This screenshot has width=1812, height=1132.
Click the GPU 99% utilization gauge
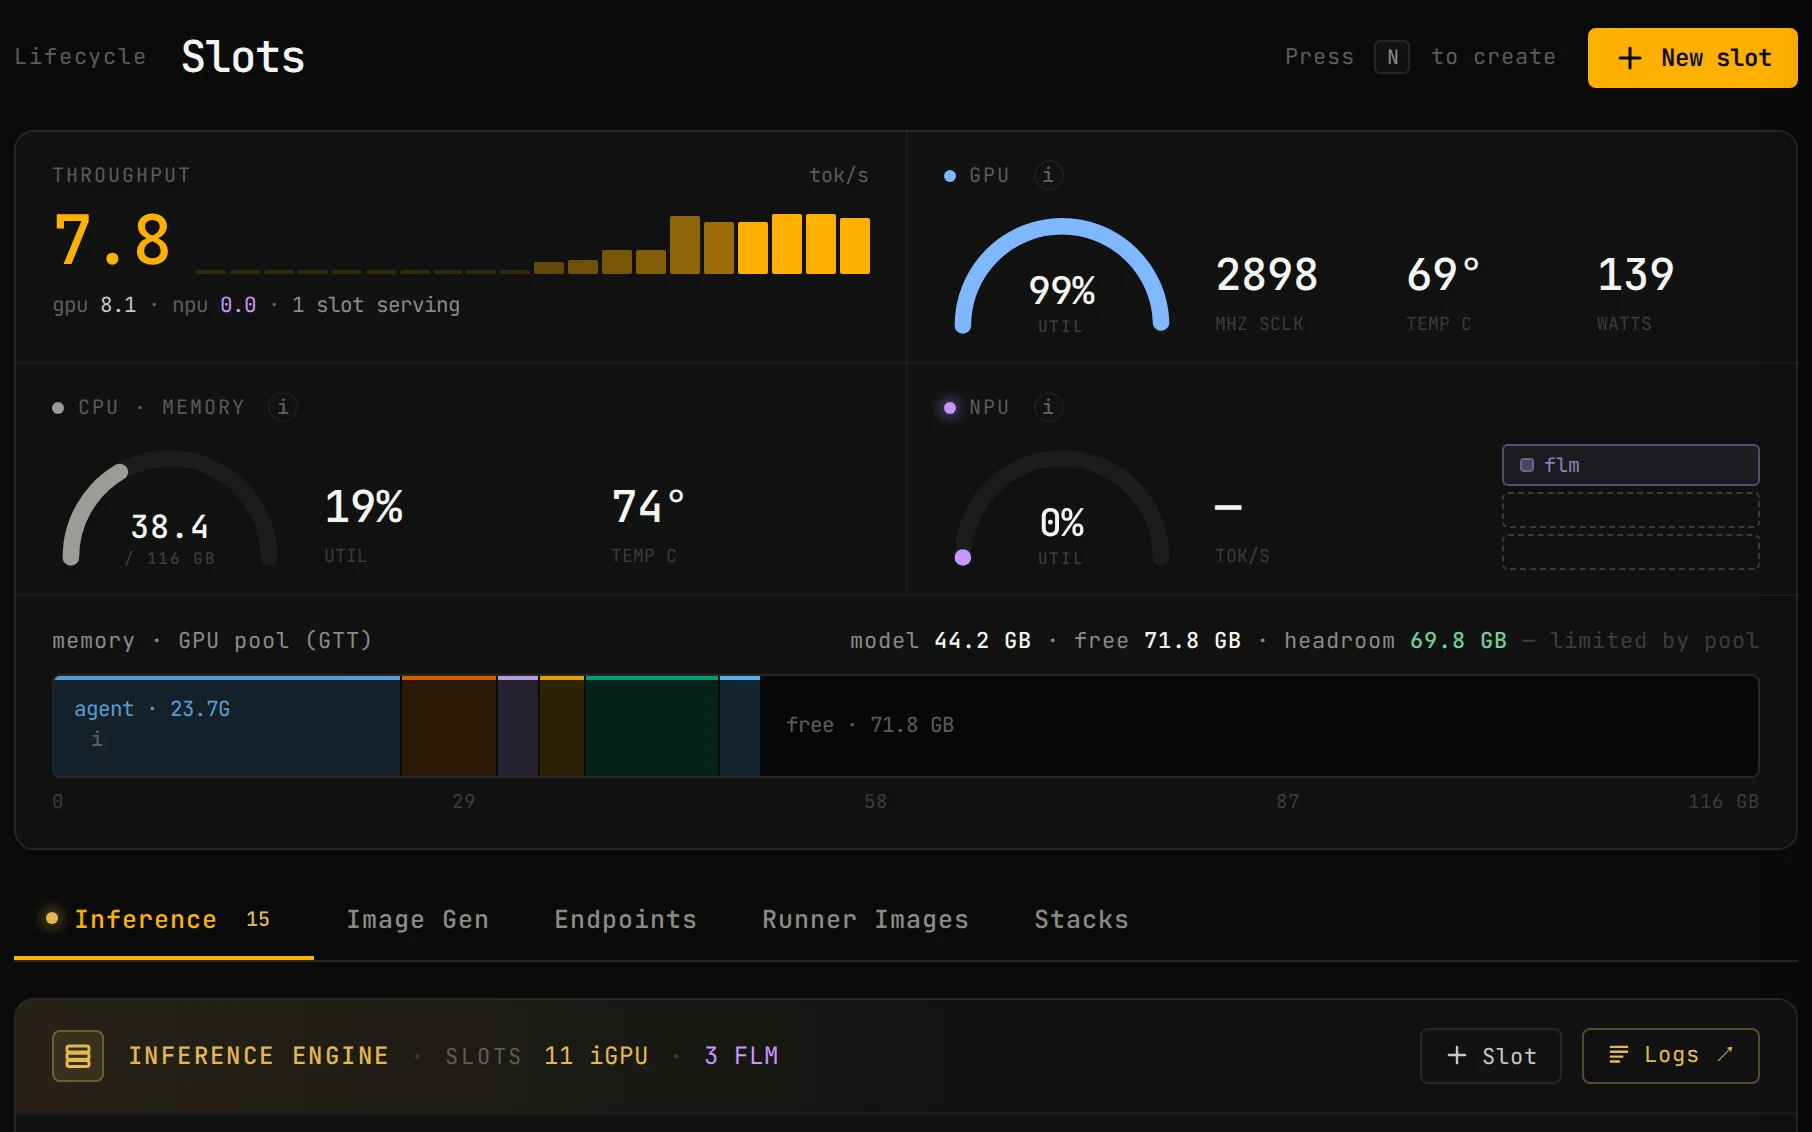click(x=1062, y=276)
